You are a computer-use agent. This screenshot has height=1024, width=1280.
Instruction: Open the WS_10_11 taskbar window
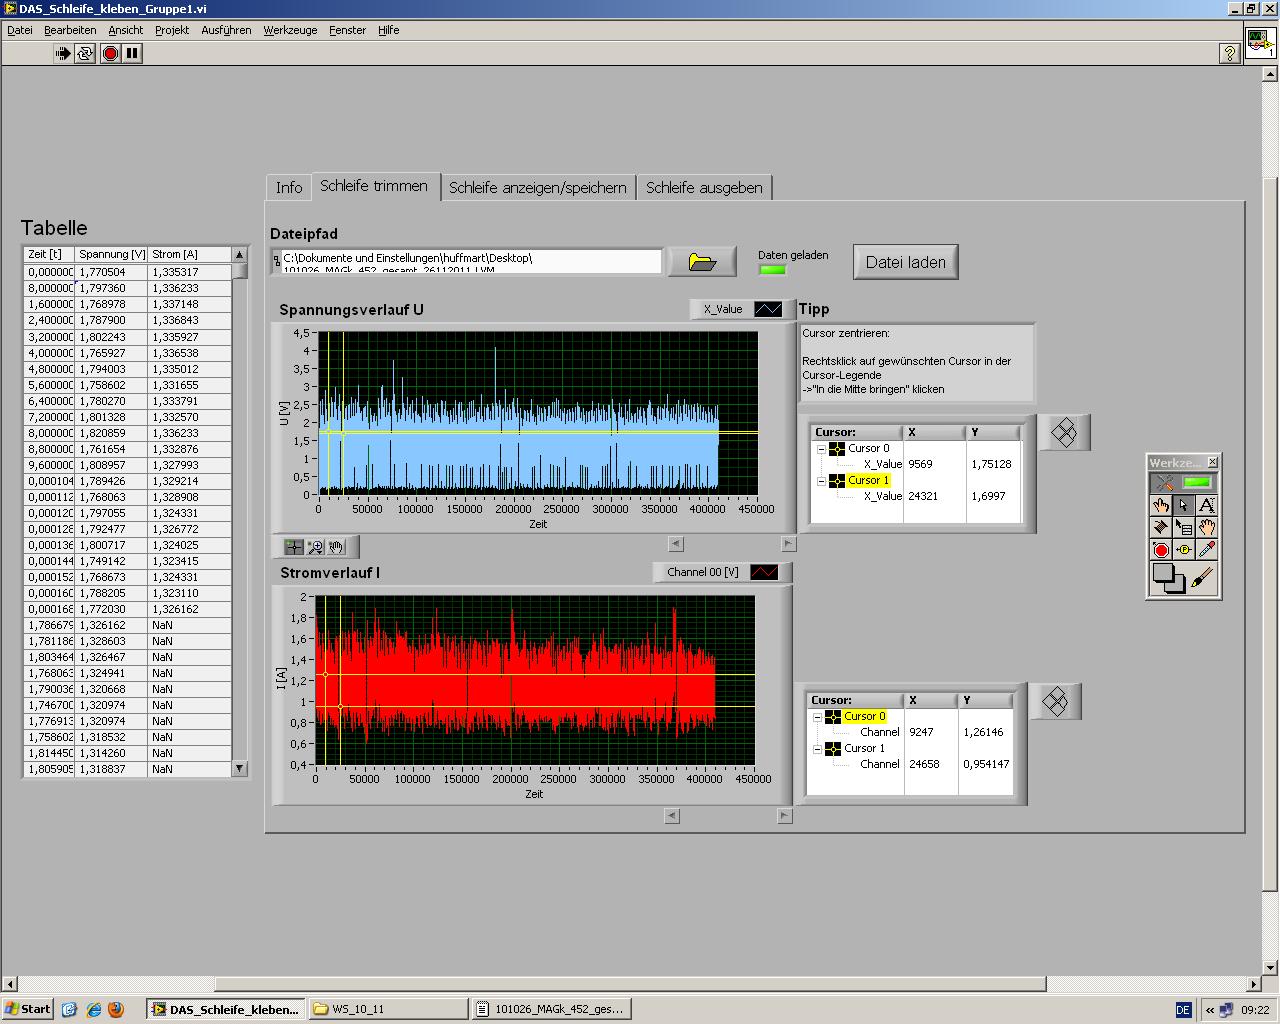click(386, 1009)
